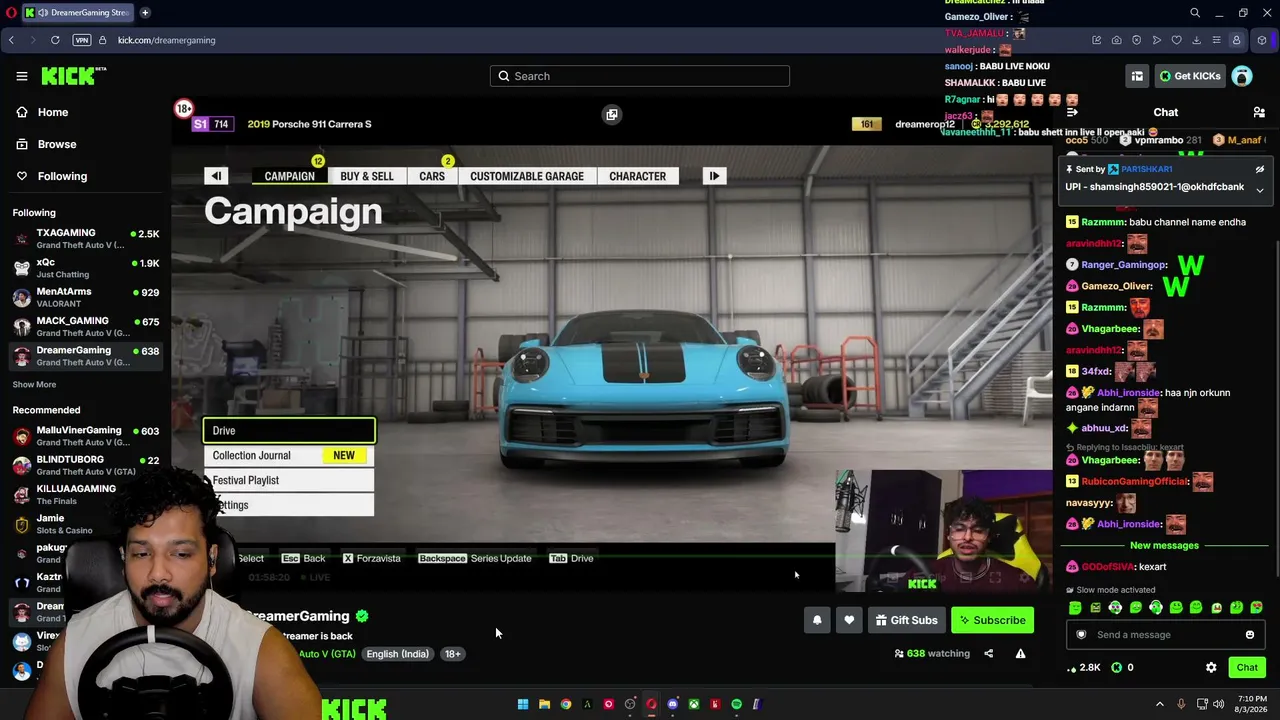Open Browse in Kick sidebar

tap(57, 144)
